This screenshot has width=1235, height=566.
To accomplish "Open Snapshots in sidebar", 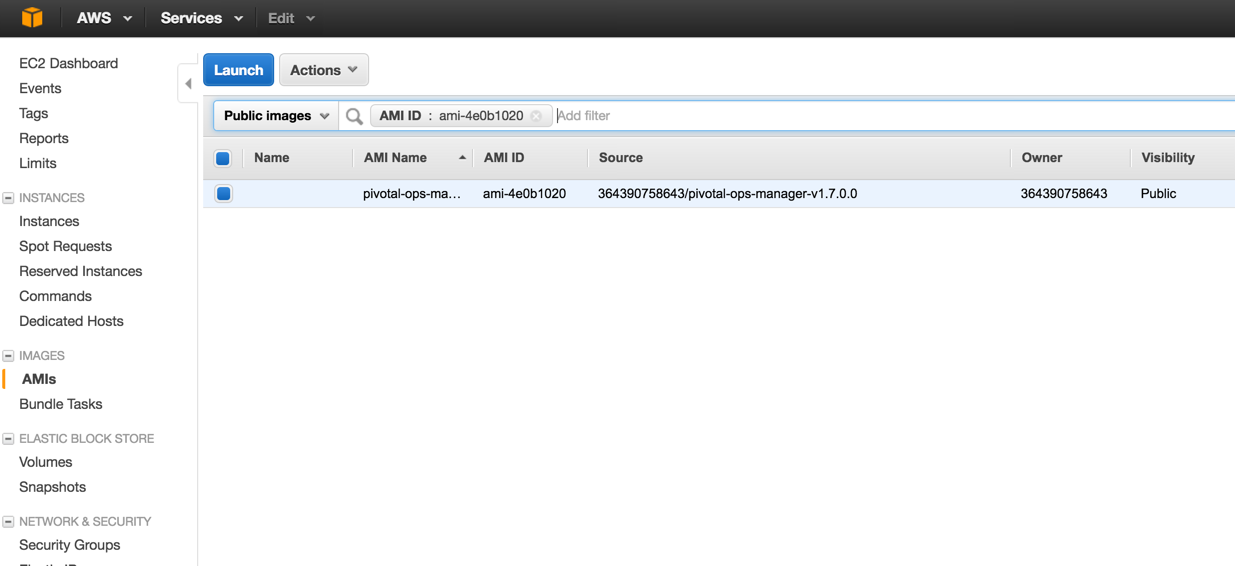I will (53, 487).
